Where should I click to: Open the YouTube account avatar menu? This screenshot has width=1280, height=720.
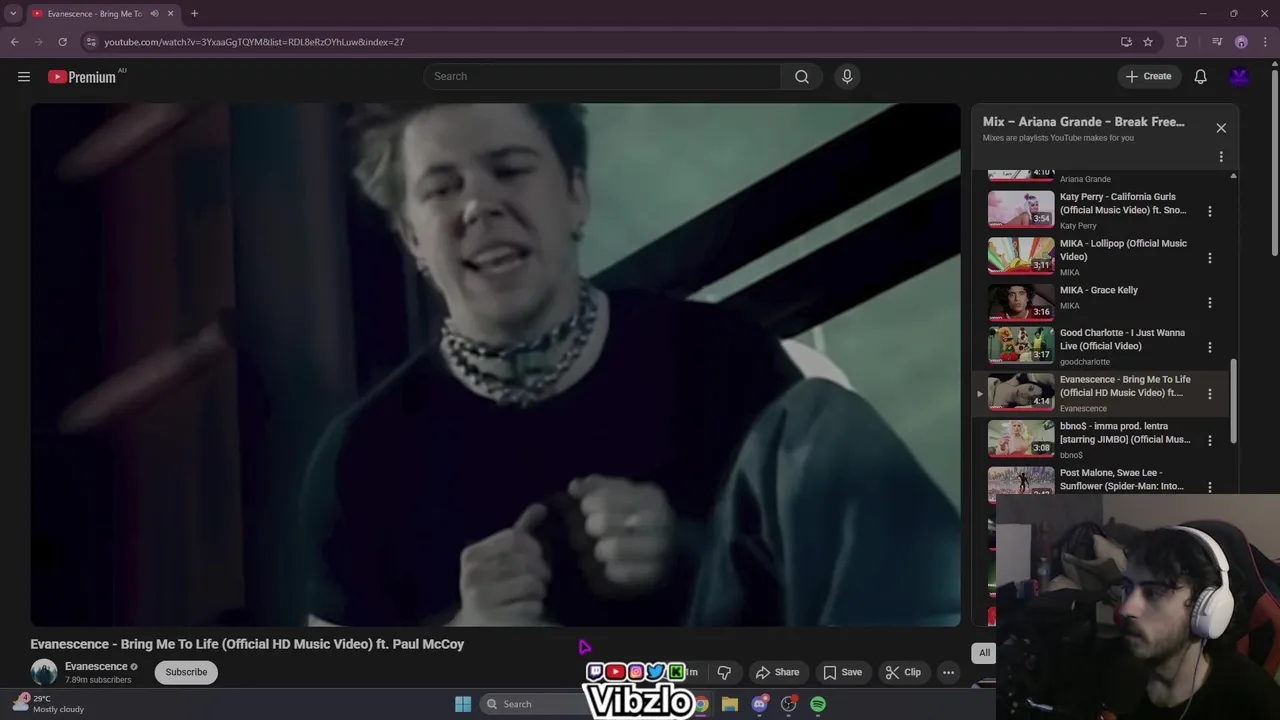coord(1240,77)
